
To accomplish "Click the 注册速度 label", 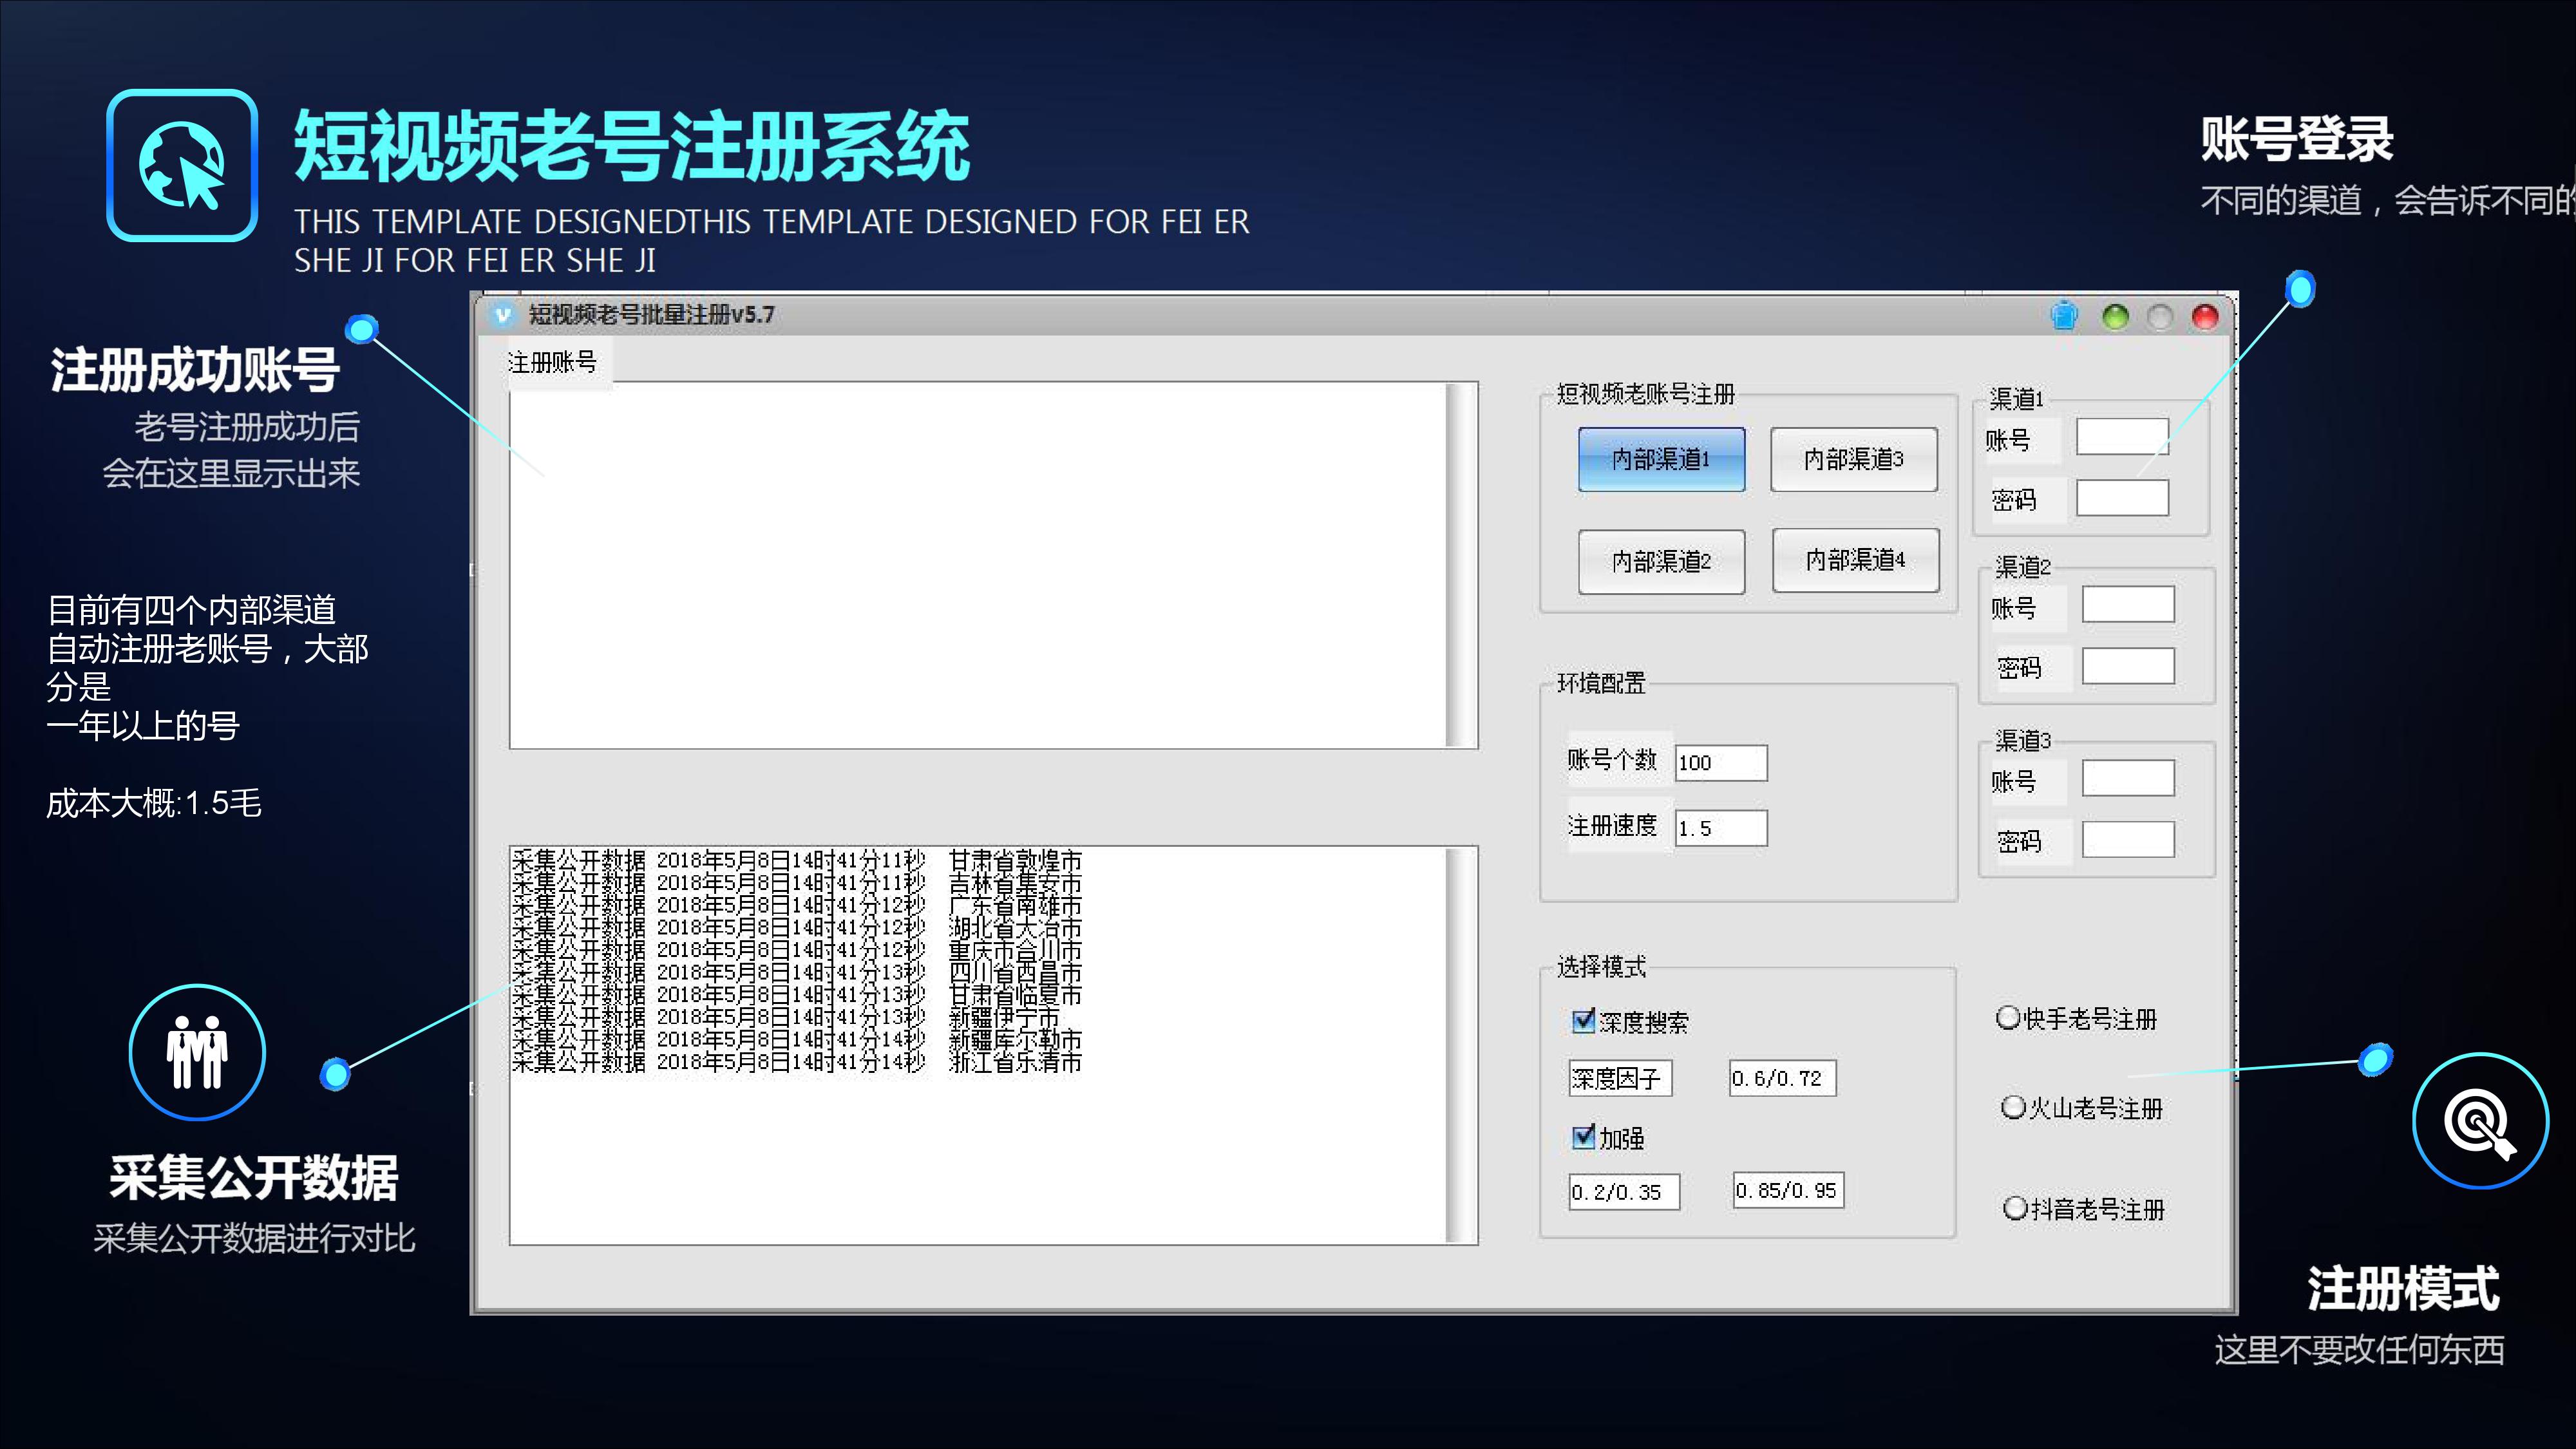I will 1612,826.
